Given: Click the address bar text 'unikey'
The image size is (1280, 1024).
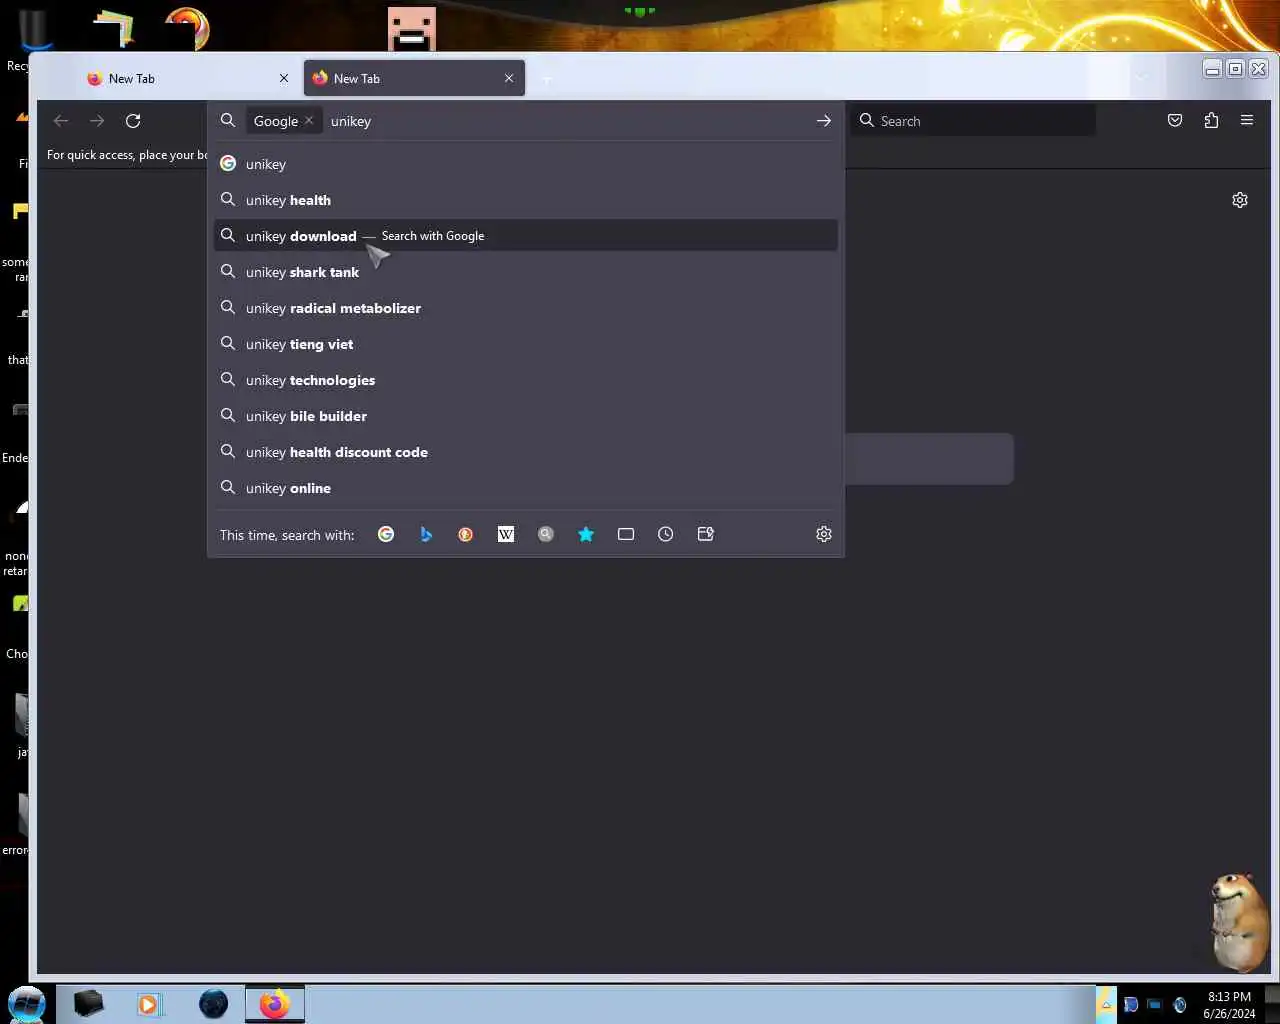Looking at the screenshot, I should [351, 121].
